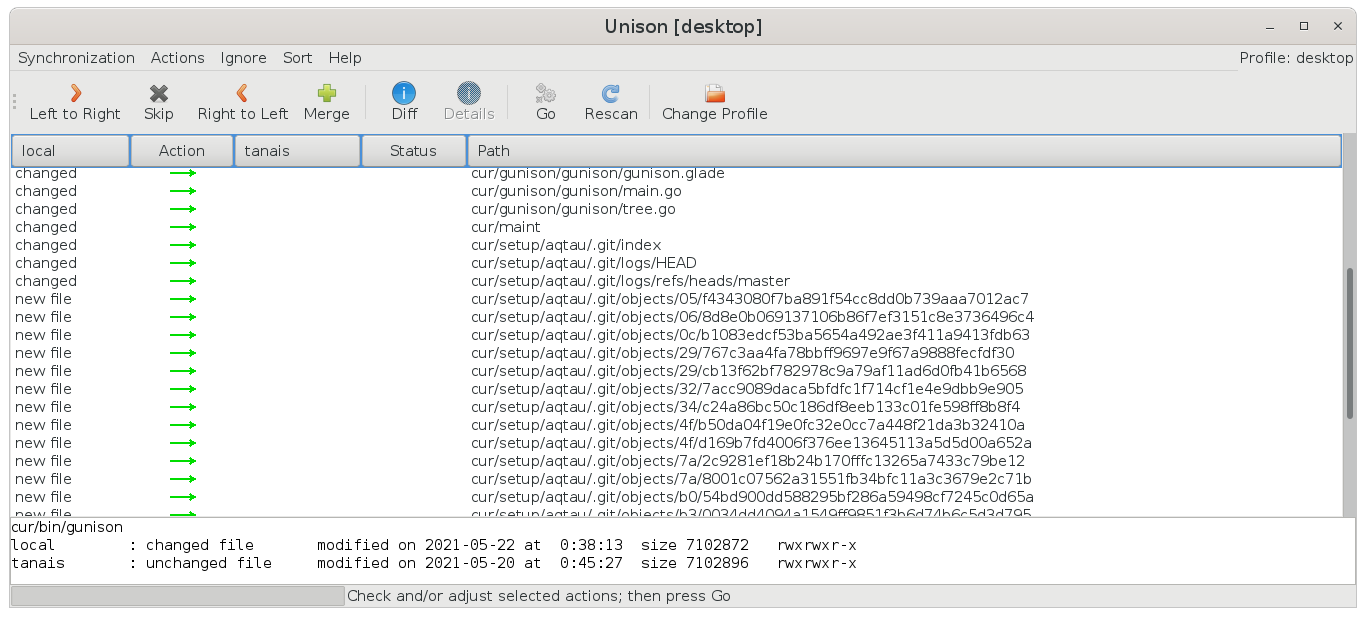Open the Ignore menu
The image size is (1366, 617).
coord(244,58)
